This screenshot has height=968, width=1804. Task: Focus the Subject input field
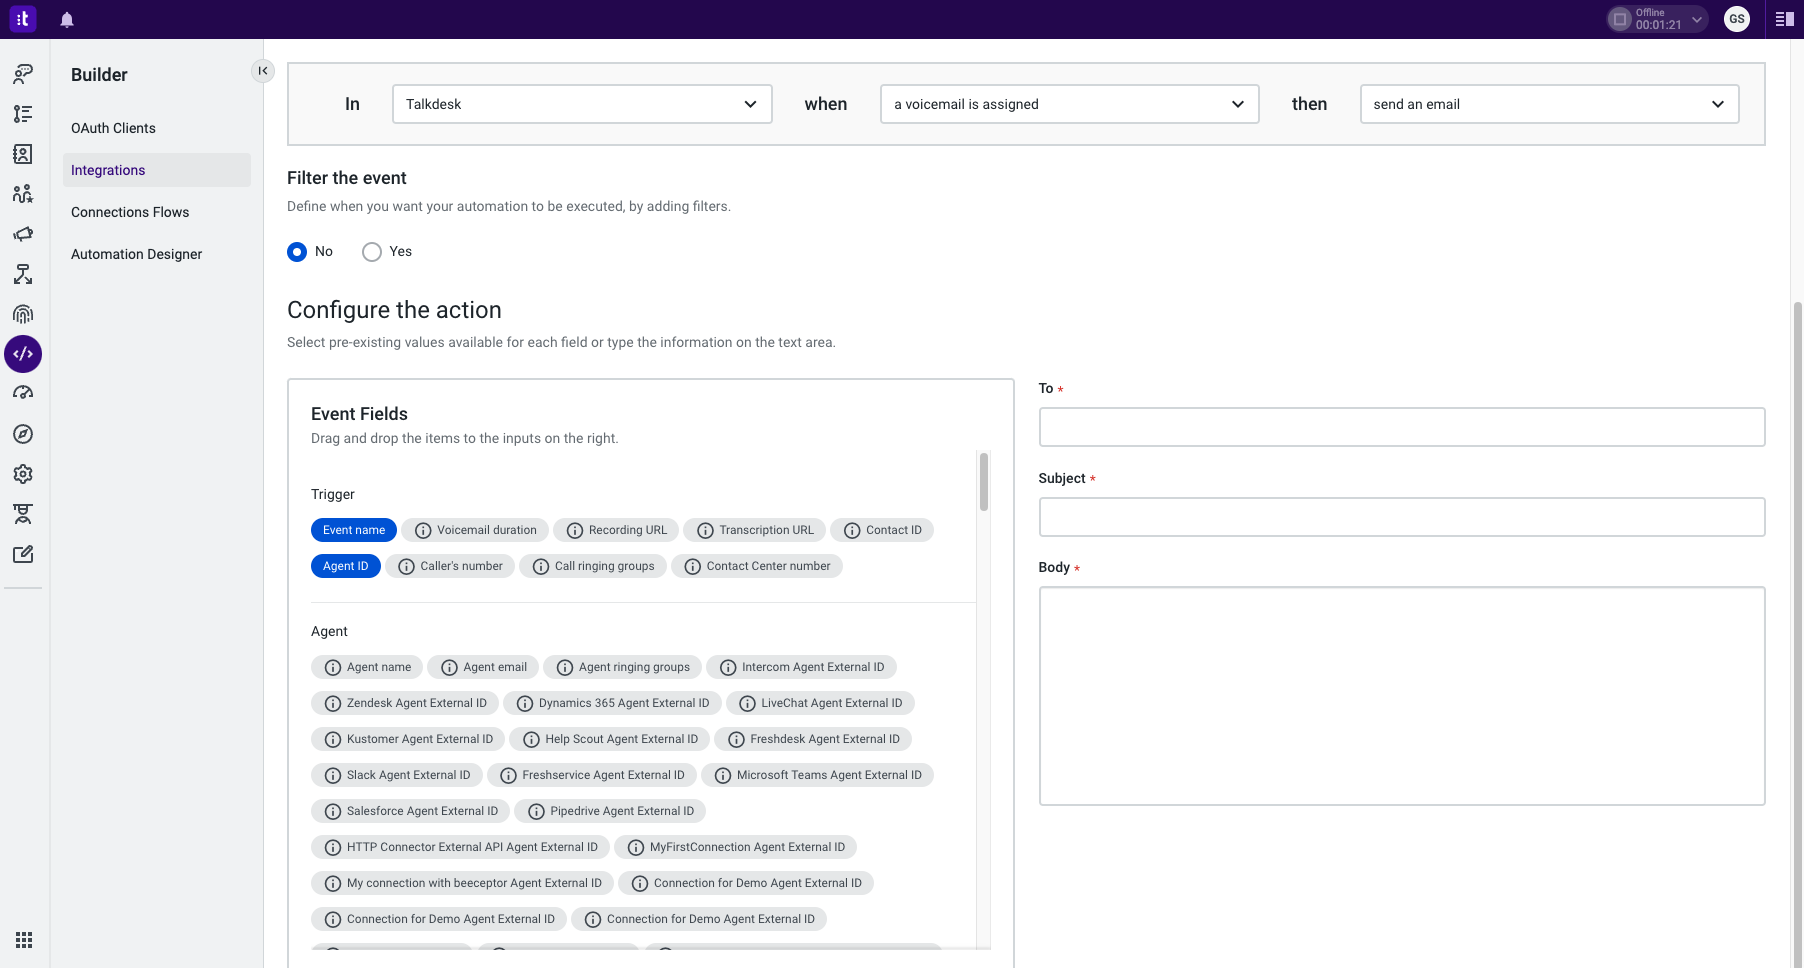click(x=1402, y=517)
